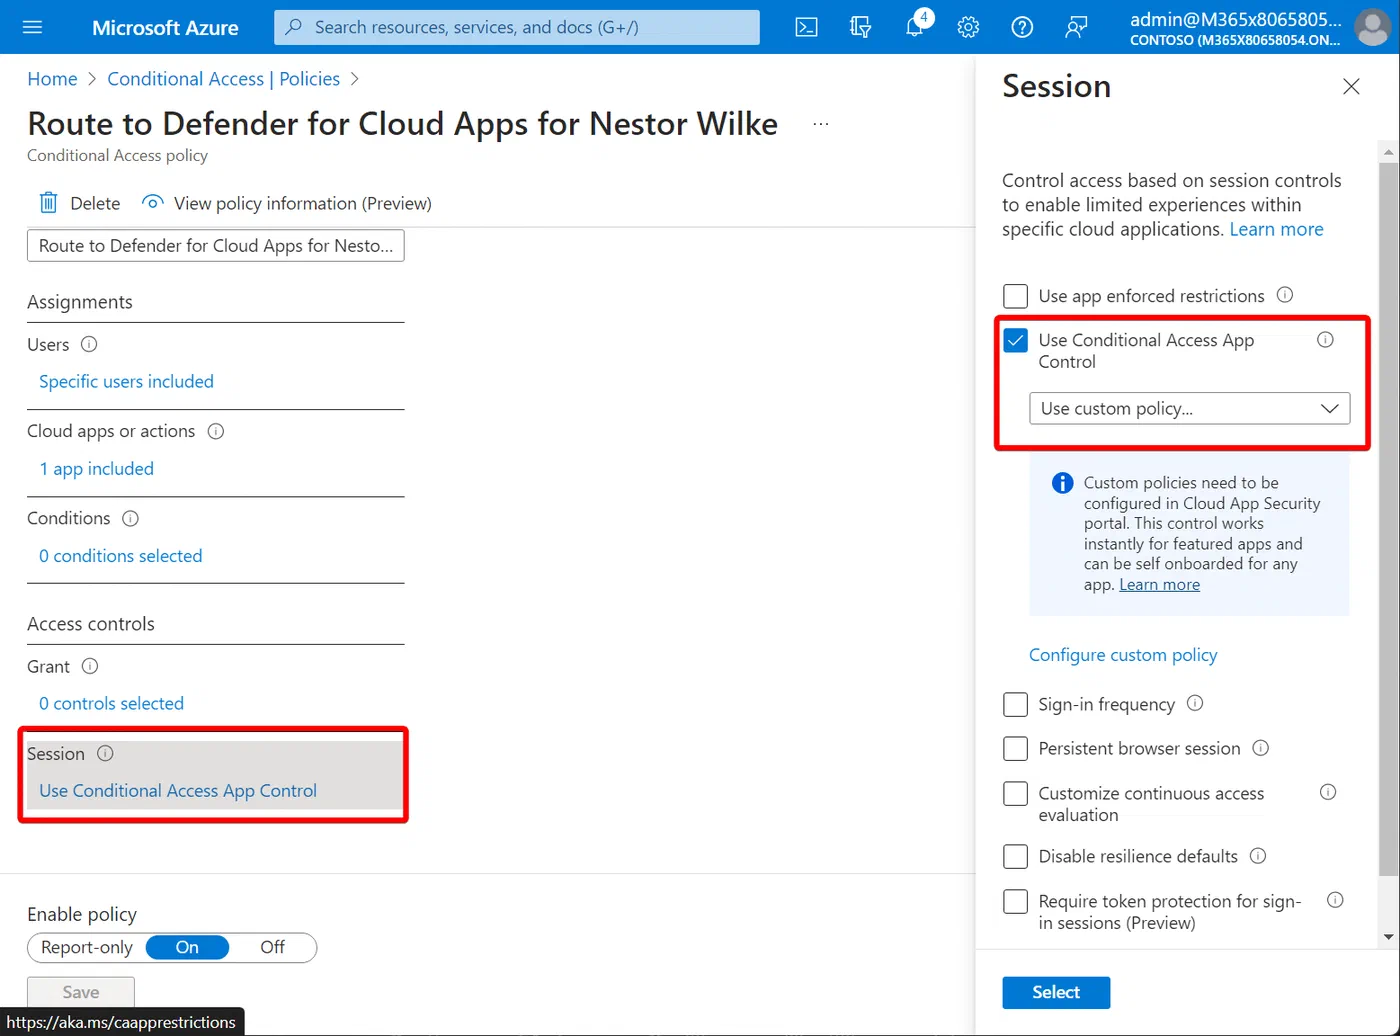Image resolution: width=1400 pixels, height=1036 pixels.
Task: Switch Enable policy to Off
Action: coord(272,947)
